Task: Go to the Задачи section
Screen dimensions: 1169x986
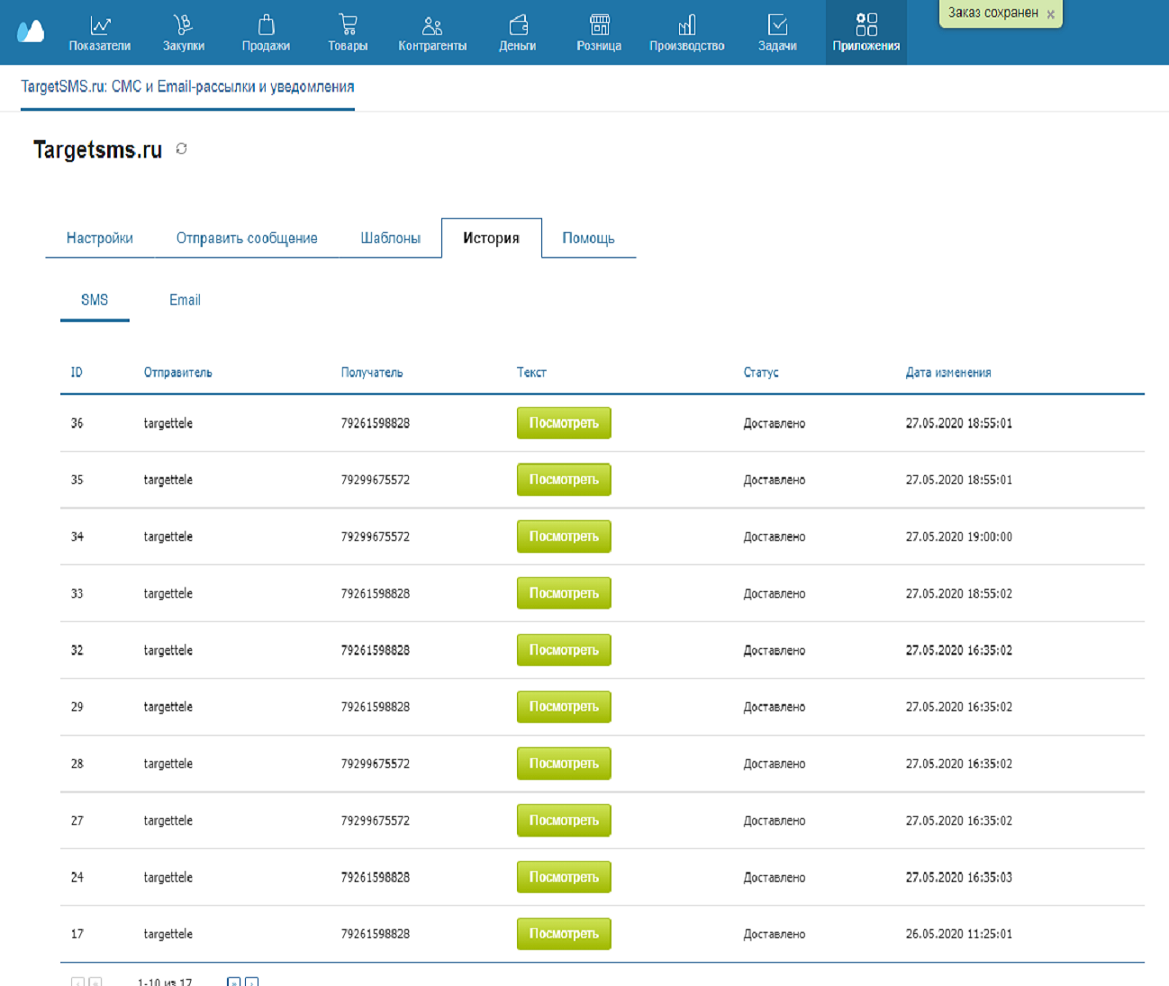Action: (x=777, y=33)
